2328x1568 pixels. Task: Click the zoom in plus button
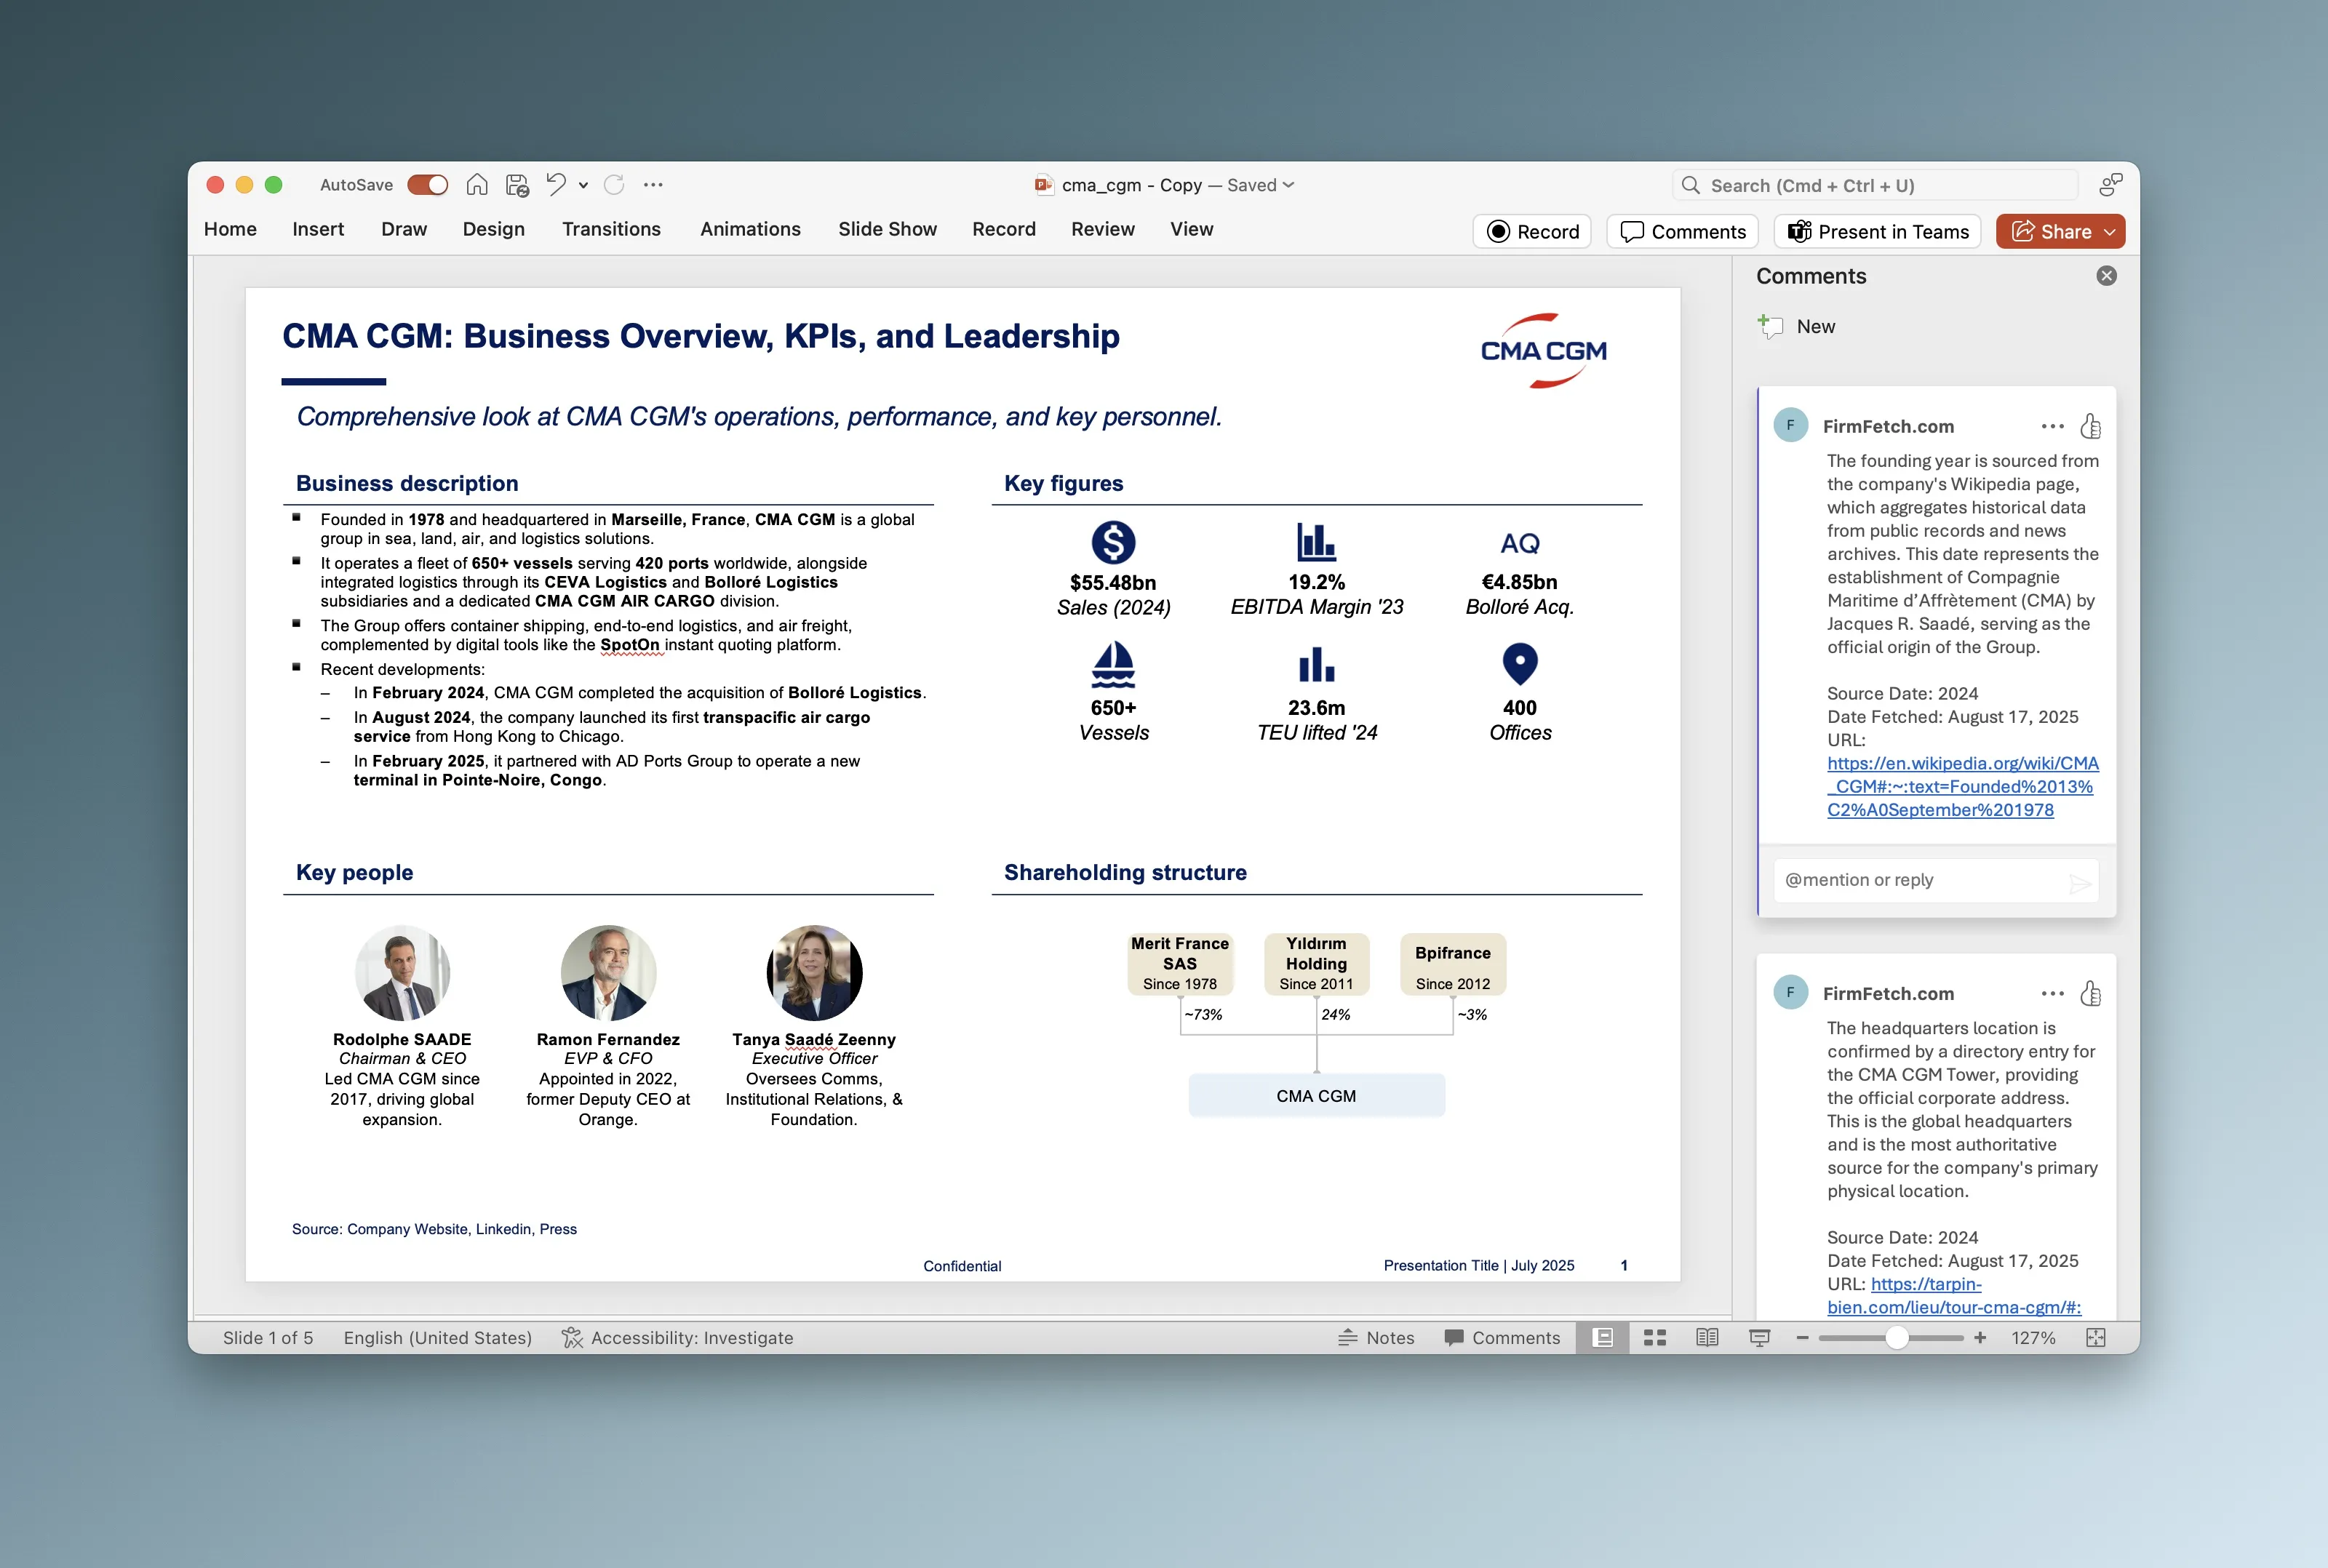coord(1980,1338)
